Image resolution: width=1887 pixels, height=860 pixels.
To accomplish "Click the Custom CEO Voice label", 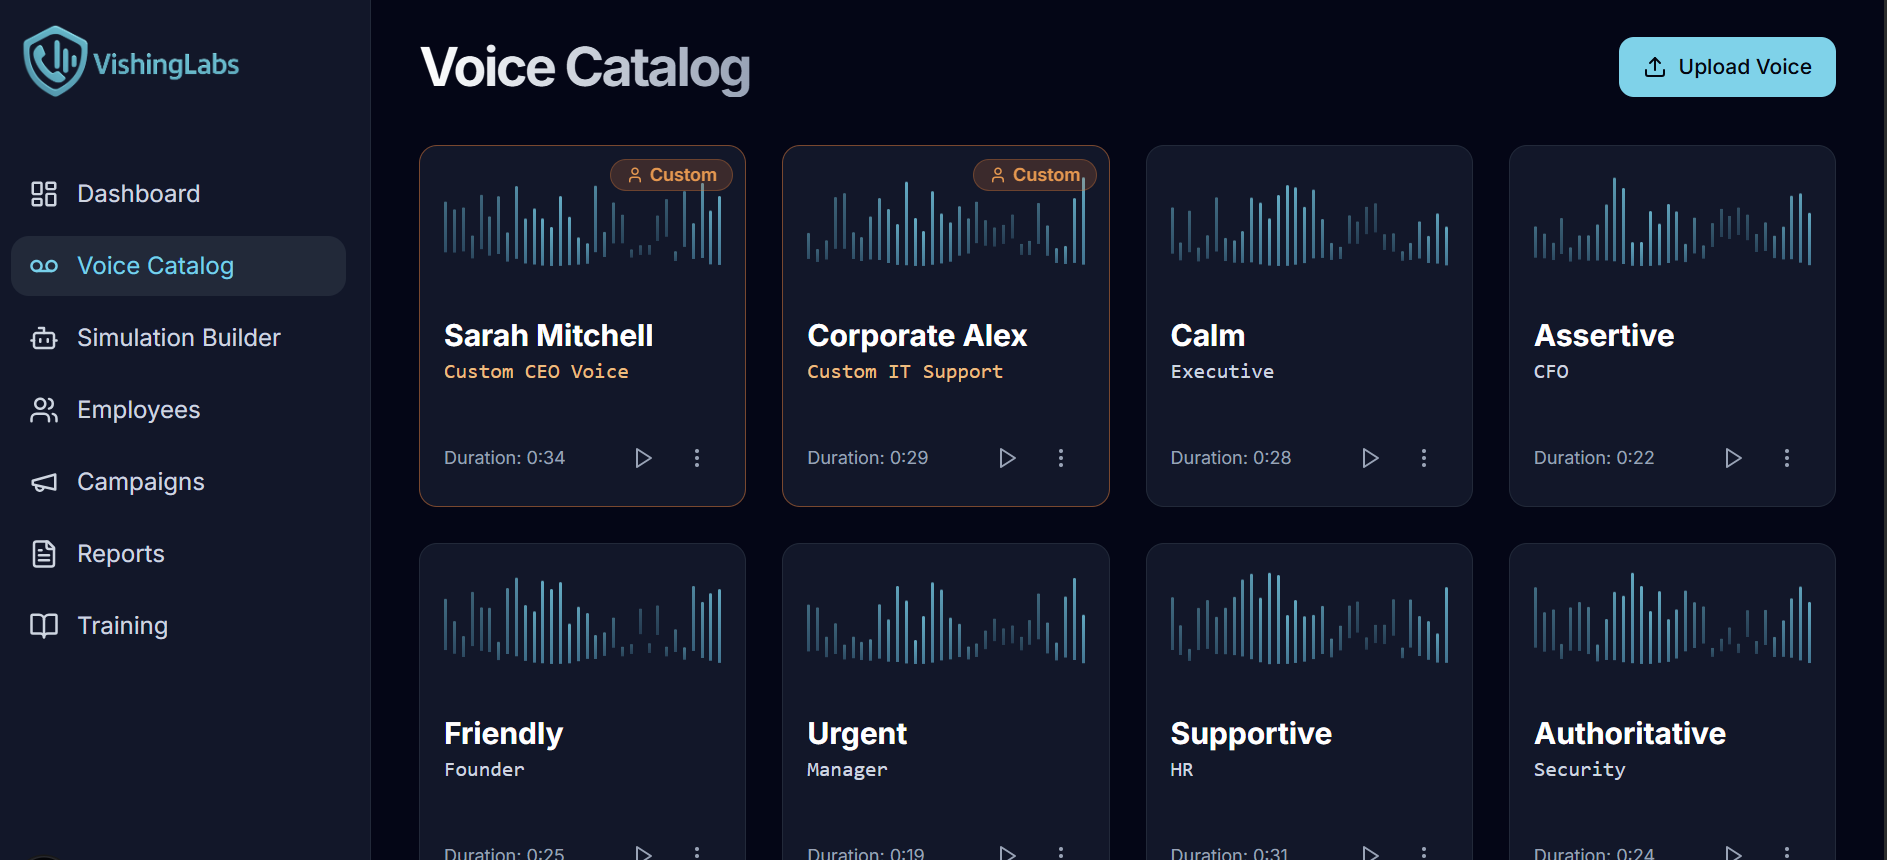I will click(536, 371).
